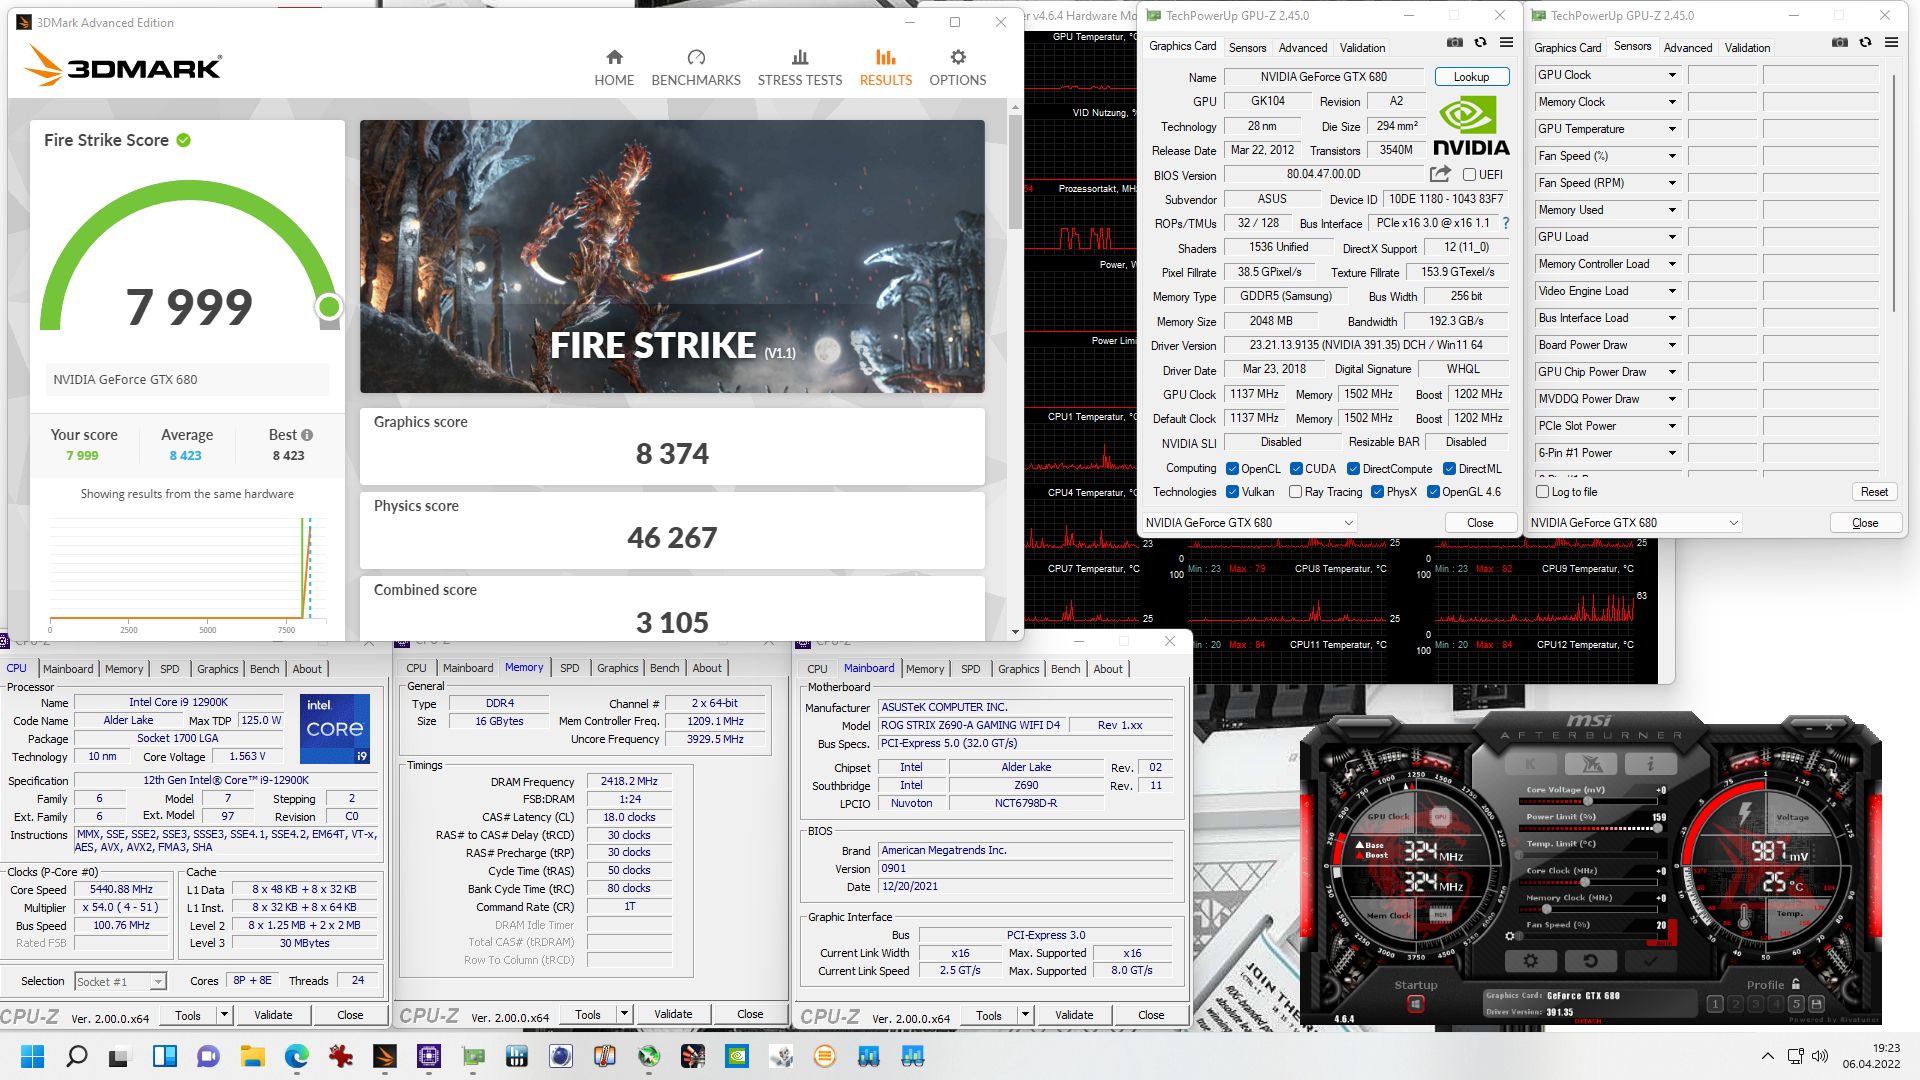Toggle UEFI checkbox in GPU-Z
1920x1080 pixels.
(x=1470, y=175)
